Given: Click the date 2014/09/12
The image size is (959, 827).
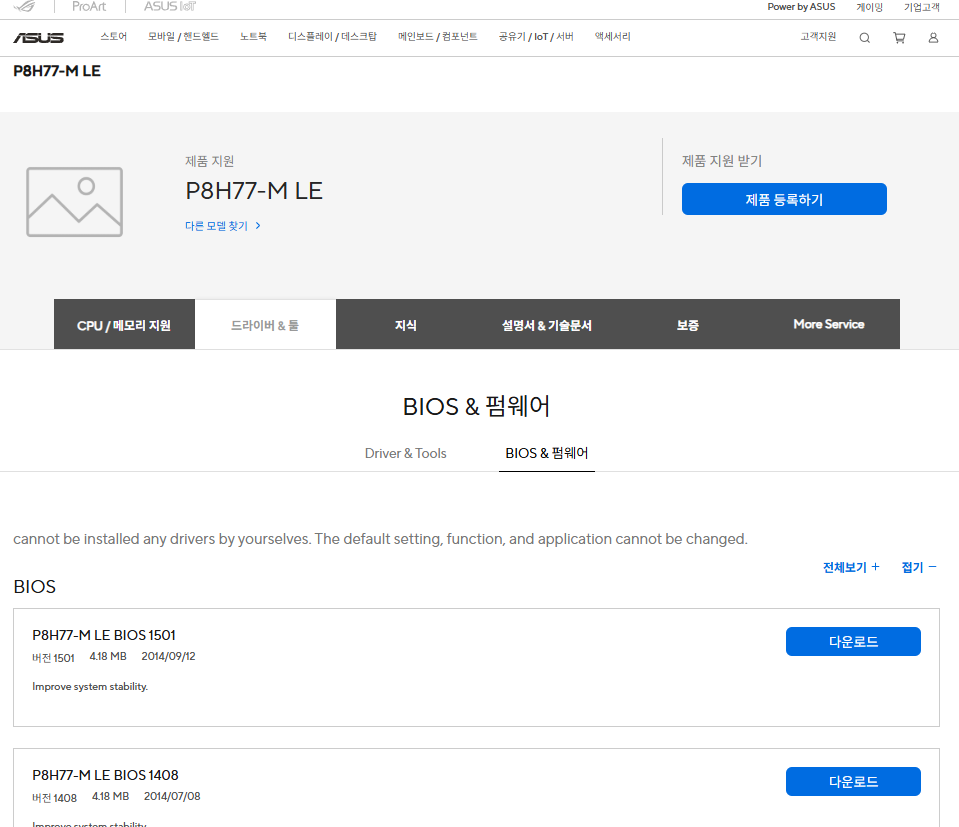Looking at the screenshot, I should [x=168, y=656].
